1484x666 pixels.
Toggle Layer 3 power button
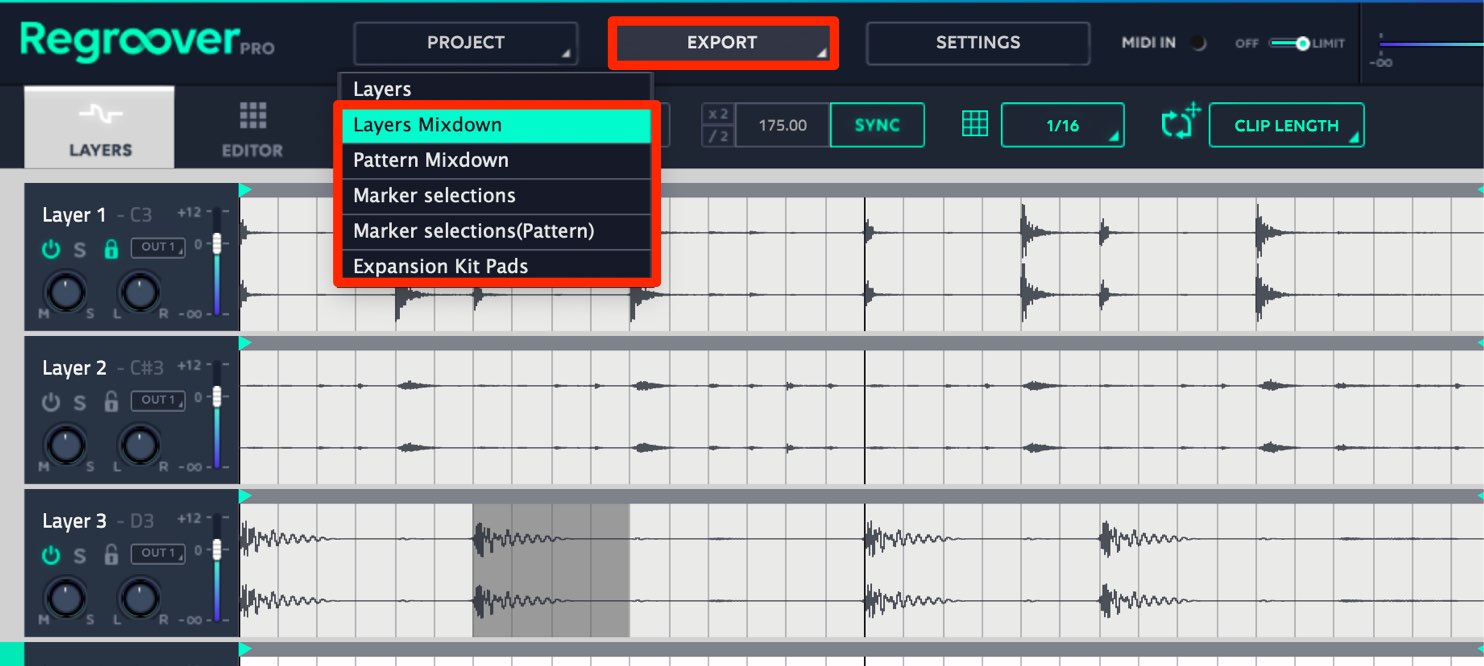pyautogui.click(x=51, y=555)
